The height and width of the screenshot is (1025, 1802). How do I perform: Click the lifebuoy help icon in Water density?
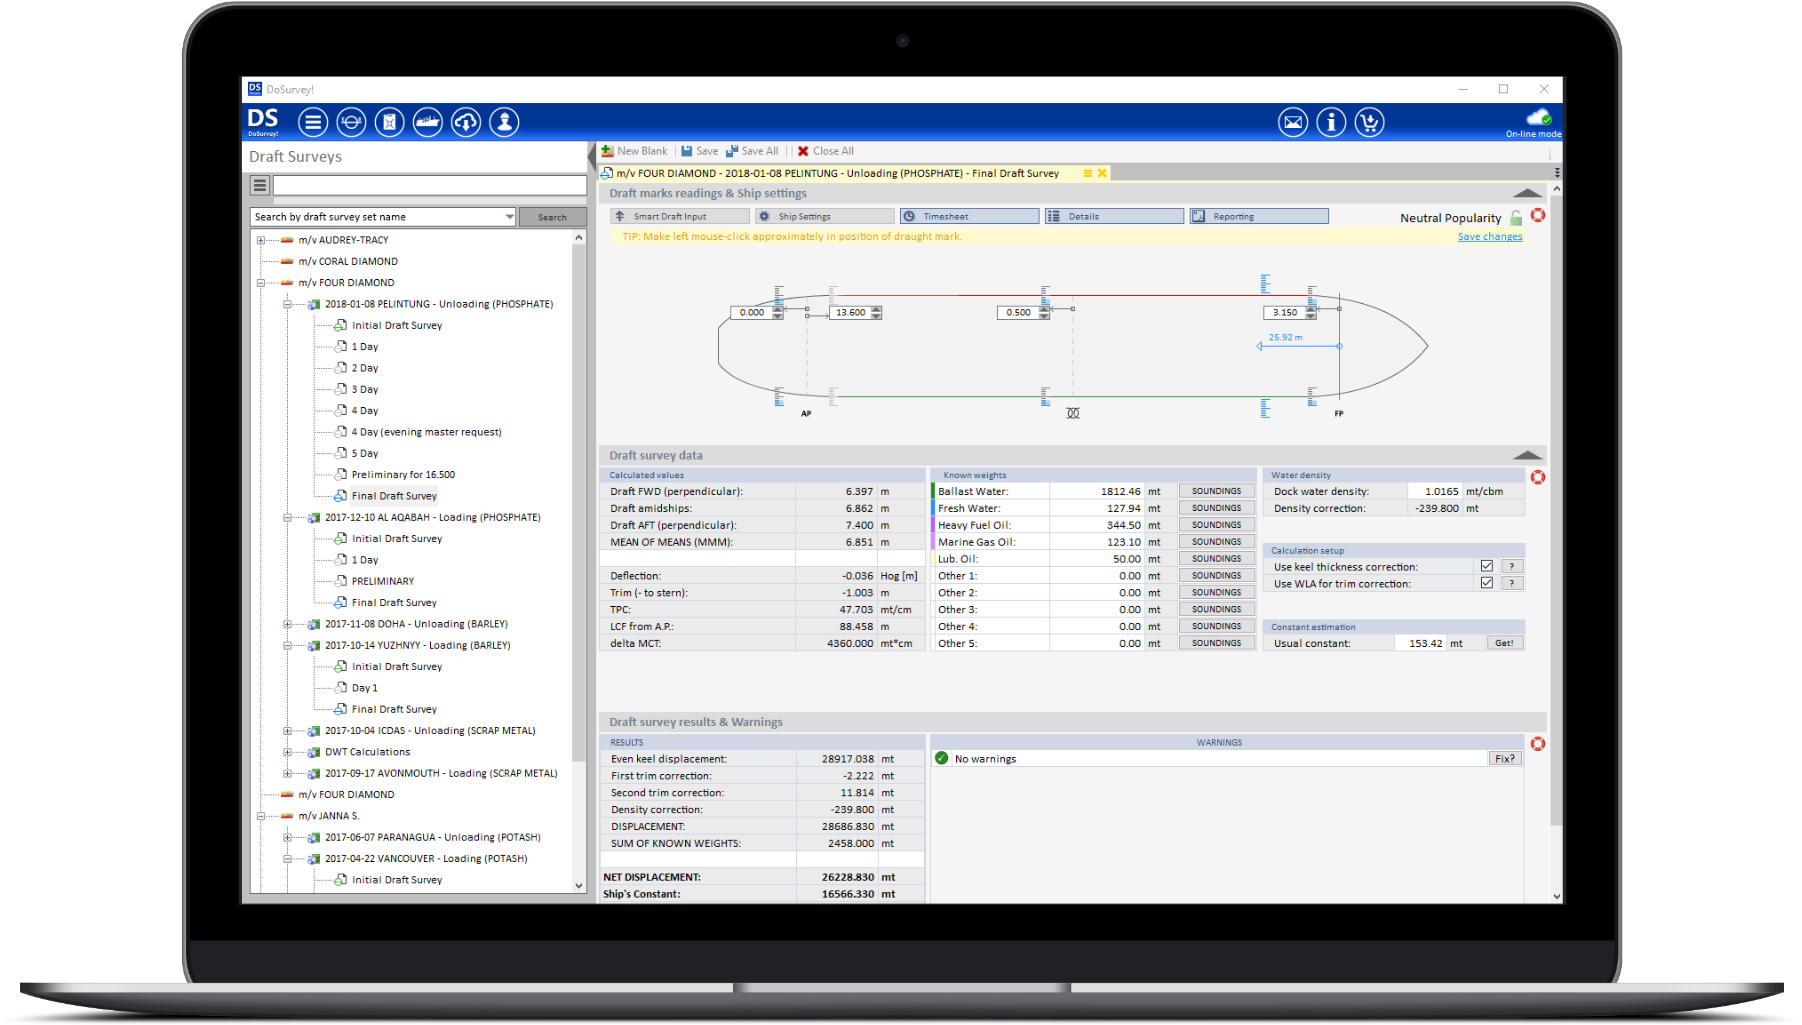(x=1538, y=477)
